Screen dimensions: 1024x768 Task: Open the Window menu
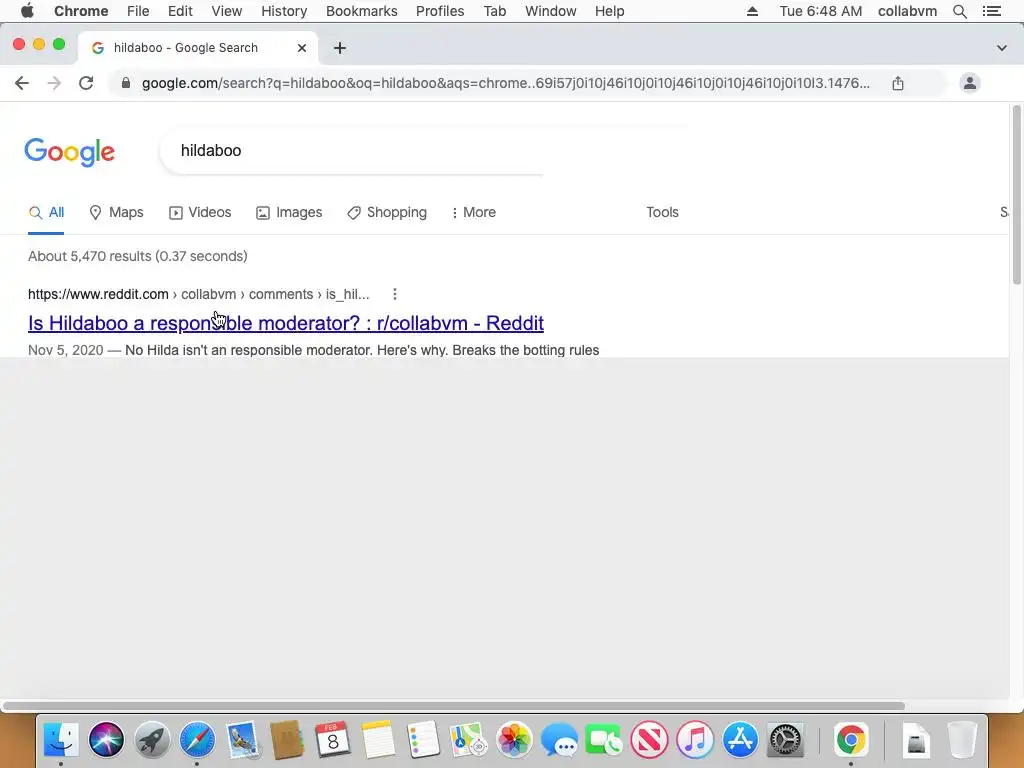551,11
